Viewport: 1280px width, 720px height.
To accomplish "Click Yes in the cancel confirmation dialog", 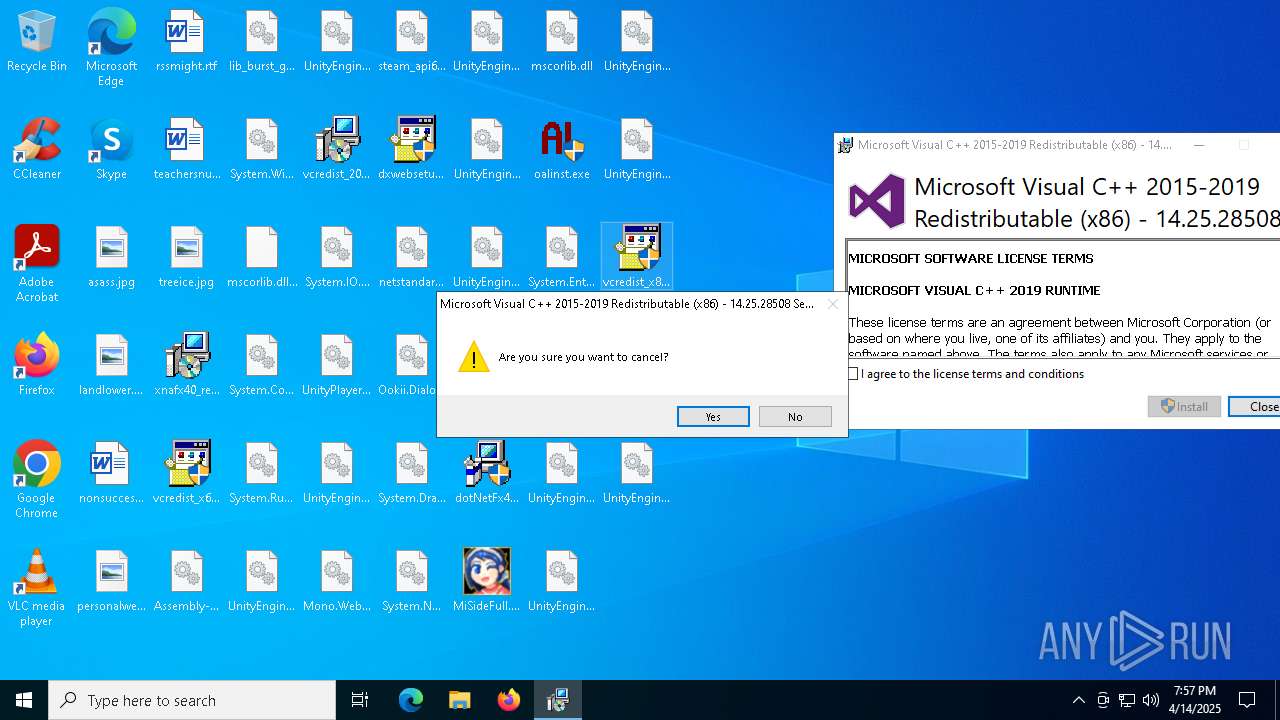I will [x=713, y=416].
